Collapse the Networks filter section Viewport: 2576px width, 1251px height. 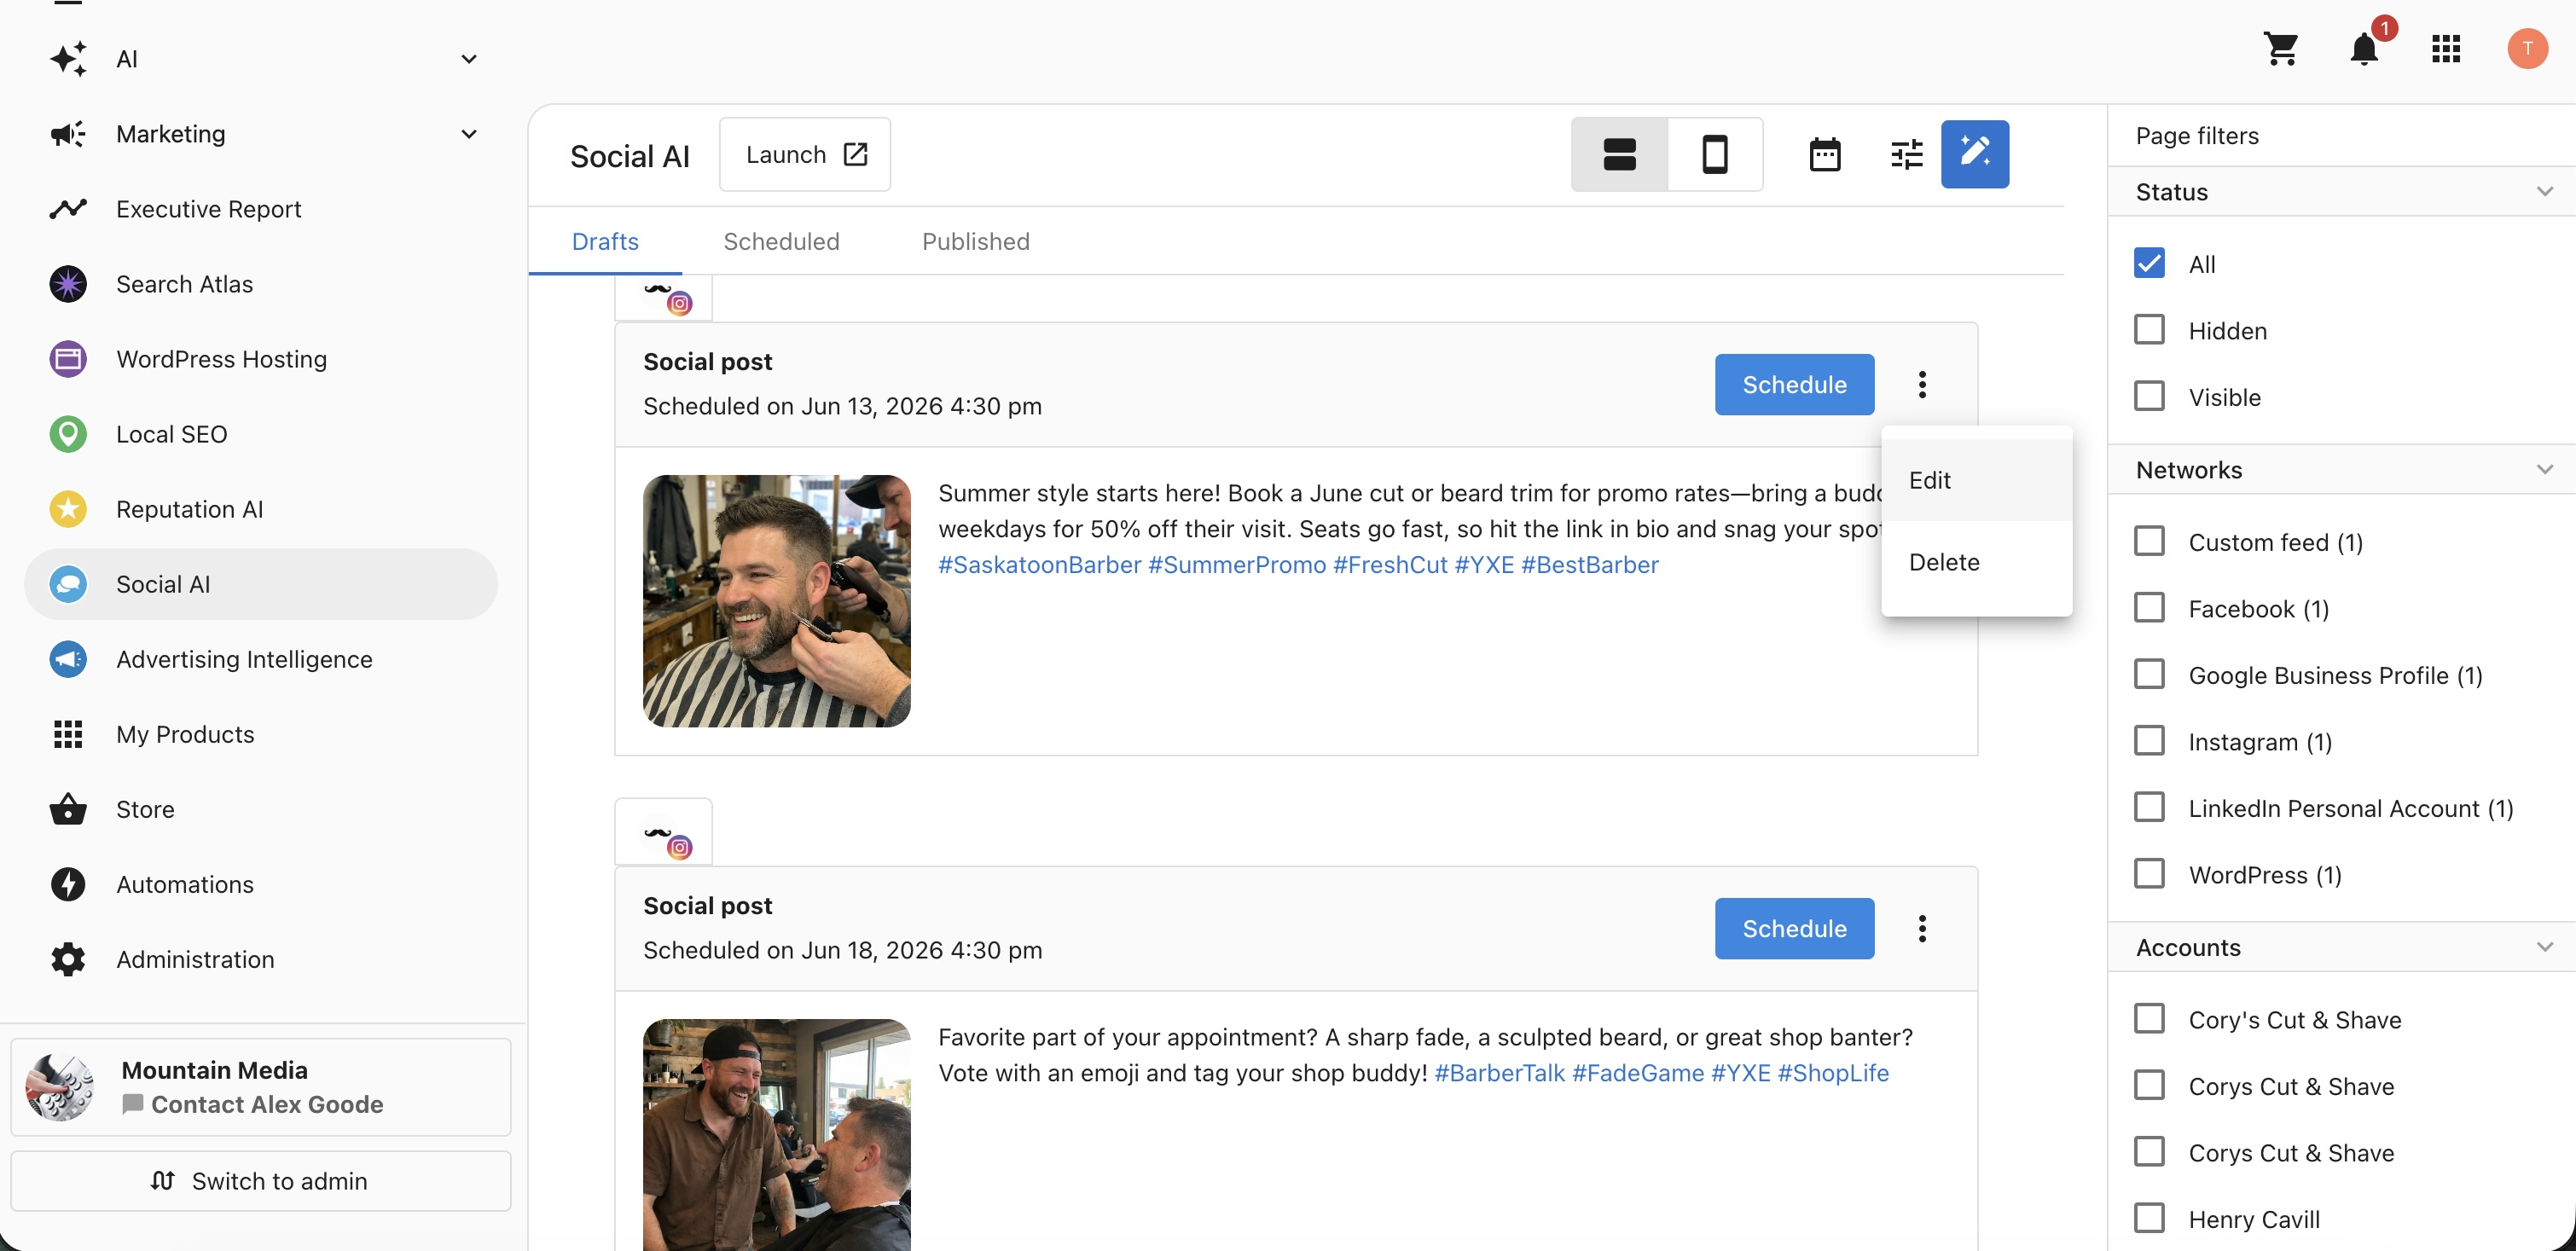(2544, 469)
